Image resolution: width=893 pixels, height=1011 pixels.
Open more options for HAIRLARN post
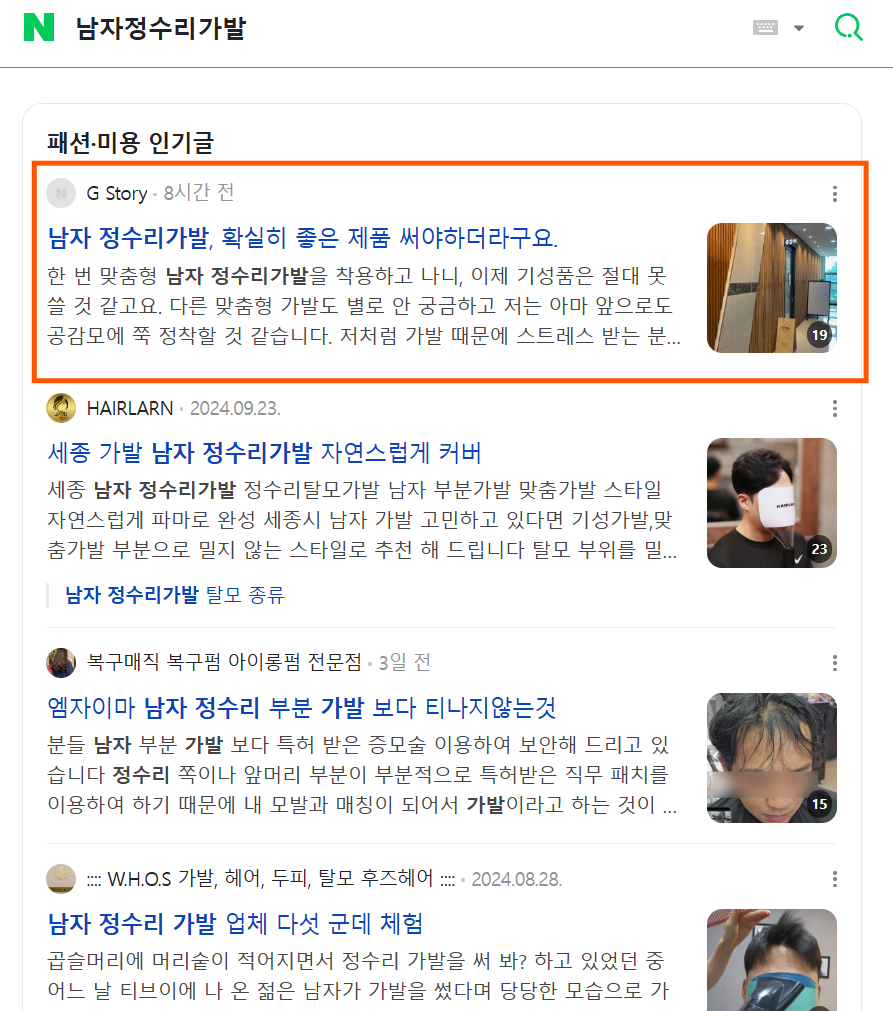(x=835, y=408)
